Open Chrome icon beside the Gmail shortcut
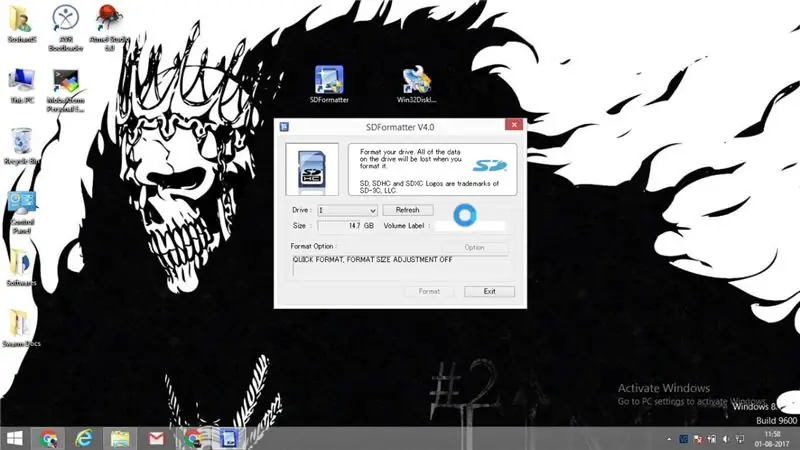This screenshot has width=800, height=450. point(193,438)
